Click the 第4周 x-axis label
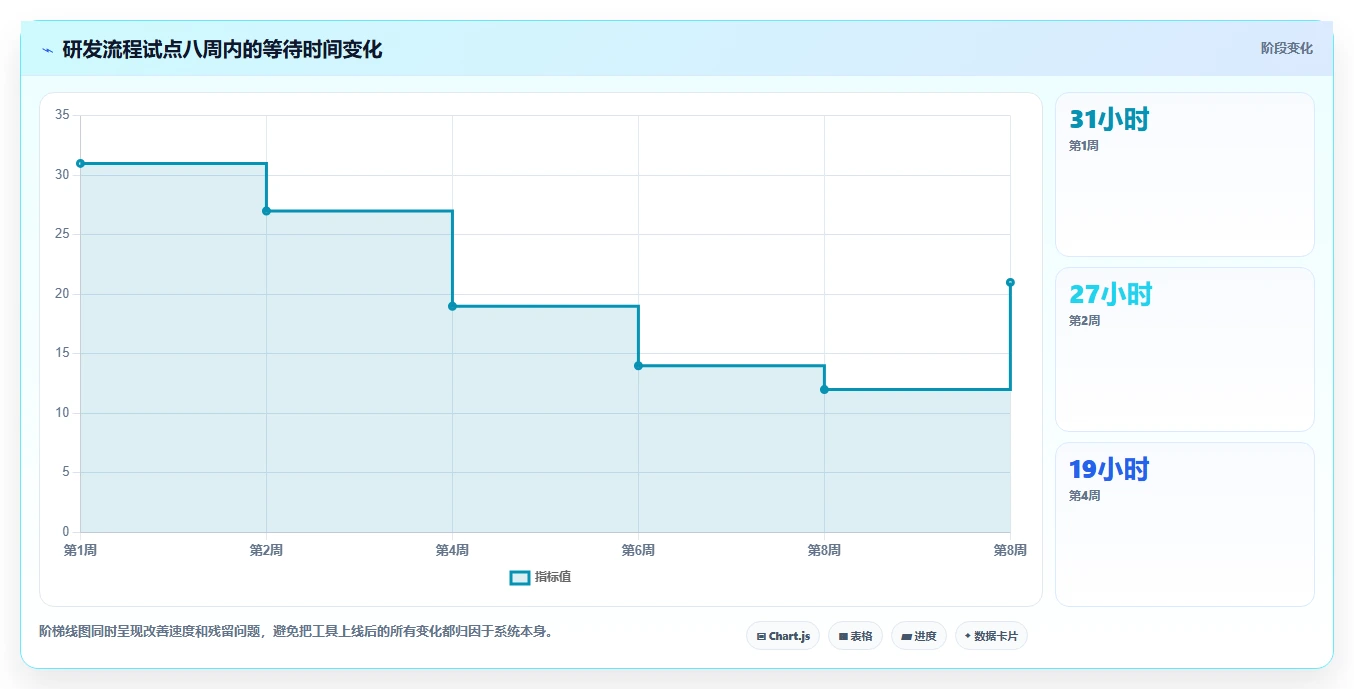This screenshot has height=689, width=1354. (x=452, y=550)
